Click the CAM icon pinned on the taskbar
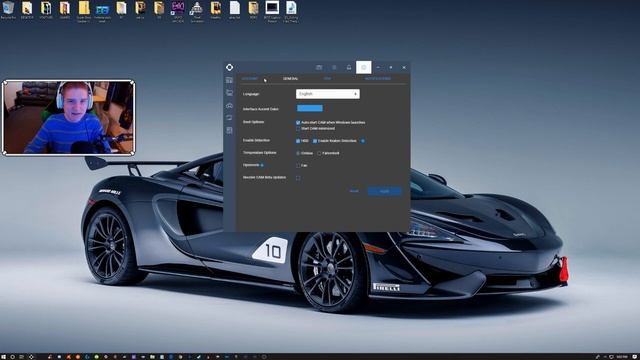 coord(31,357)
